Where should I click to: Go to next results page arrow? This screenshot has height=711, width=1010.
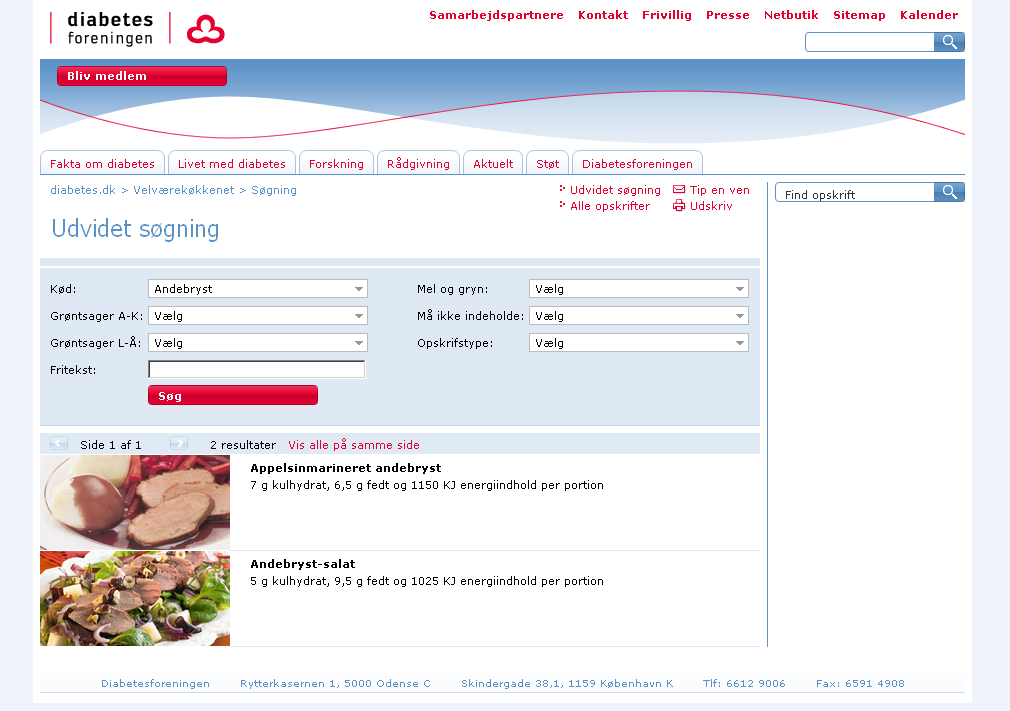(178, 443)
